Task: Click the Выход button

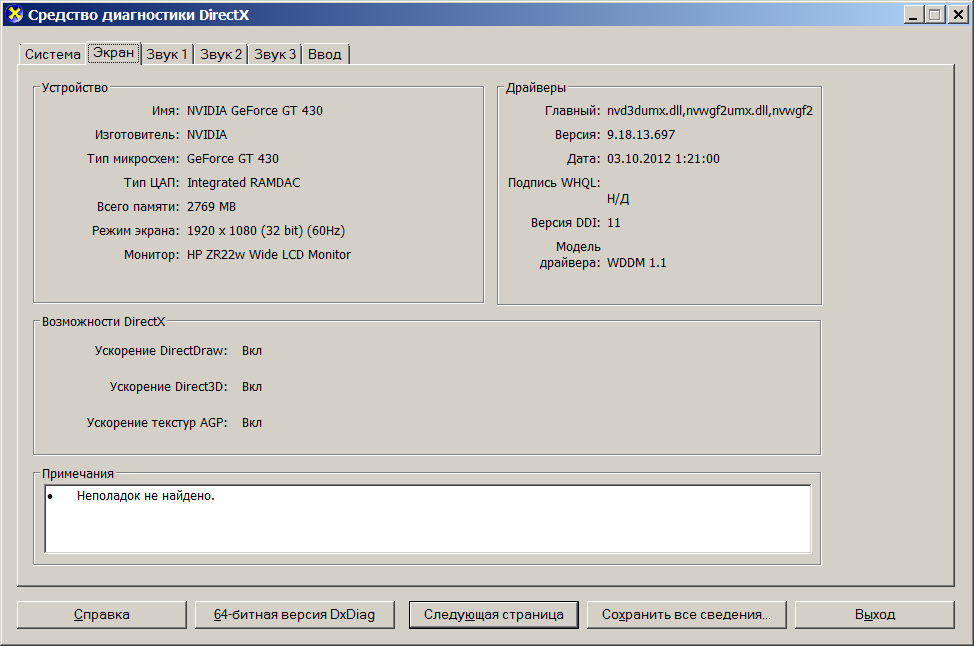Action: (875, 615)
